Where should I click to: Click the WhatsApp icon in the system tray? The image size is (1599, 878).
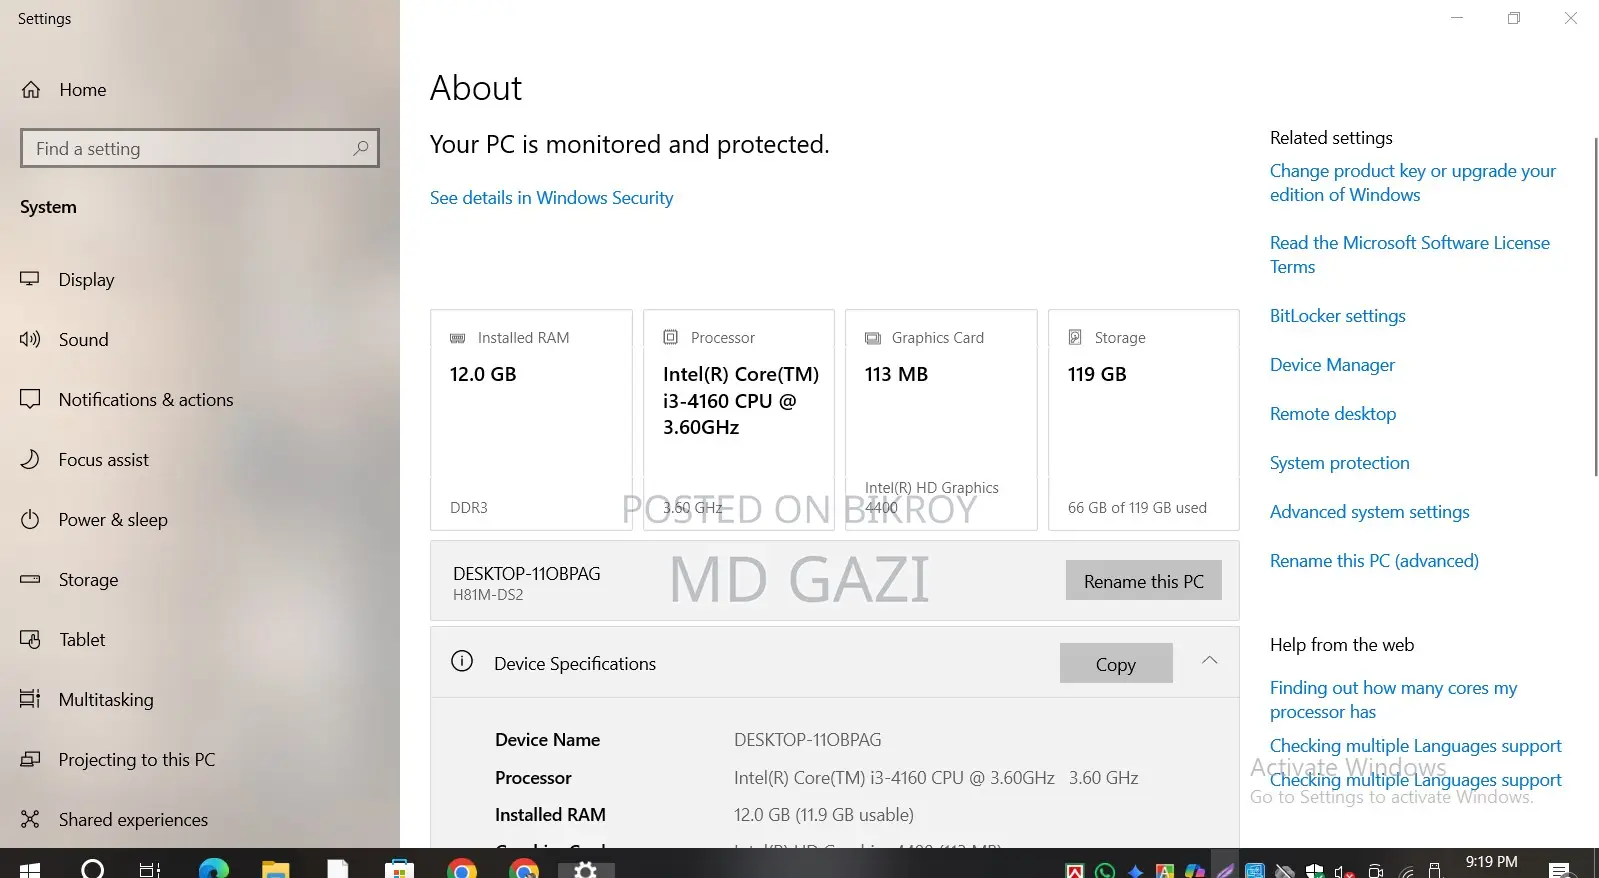pyautogui.click(x=1105, y=871)
